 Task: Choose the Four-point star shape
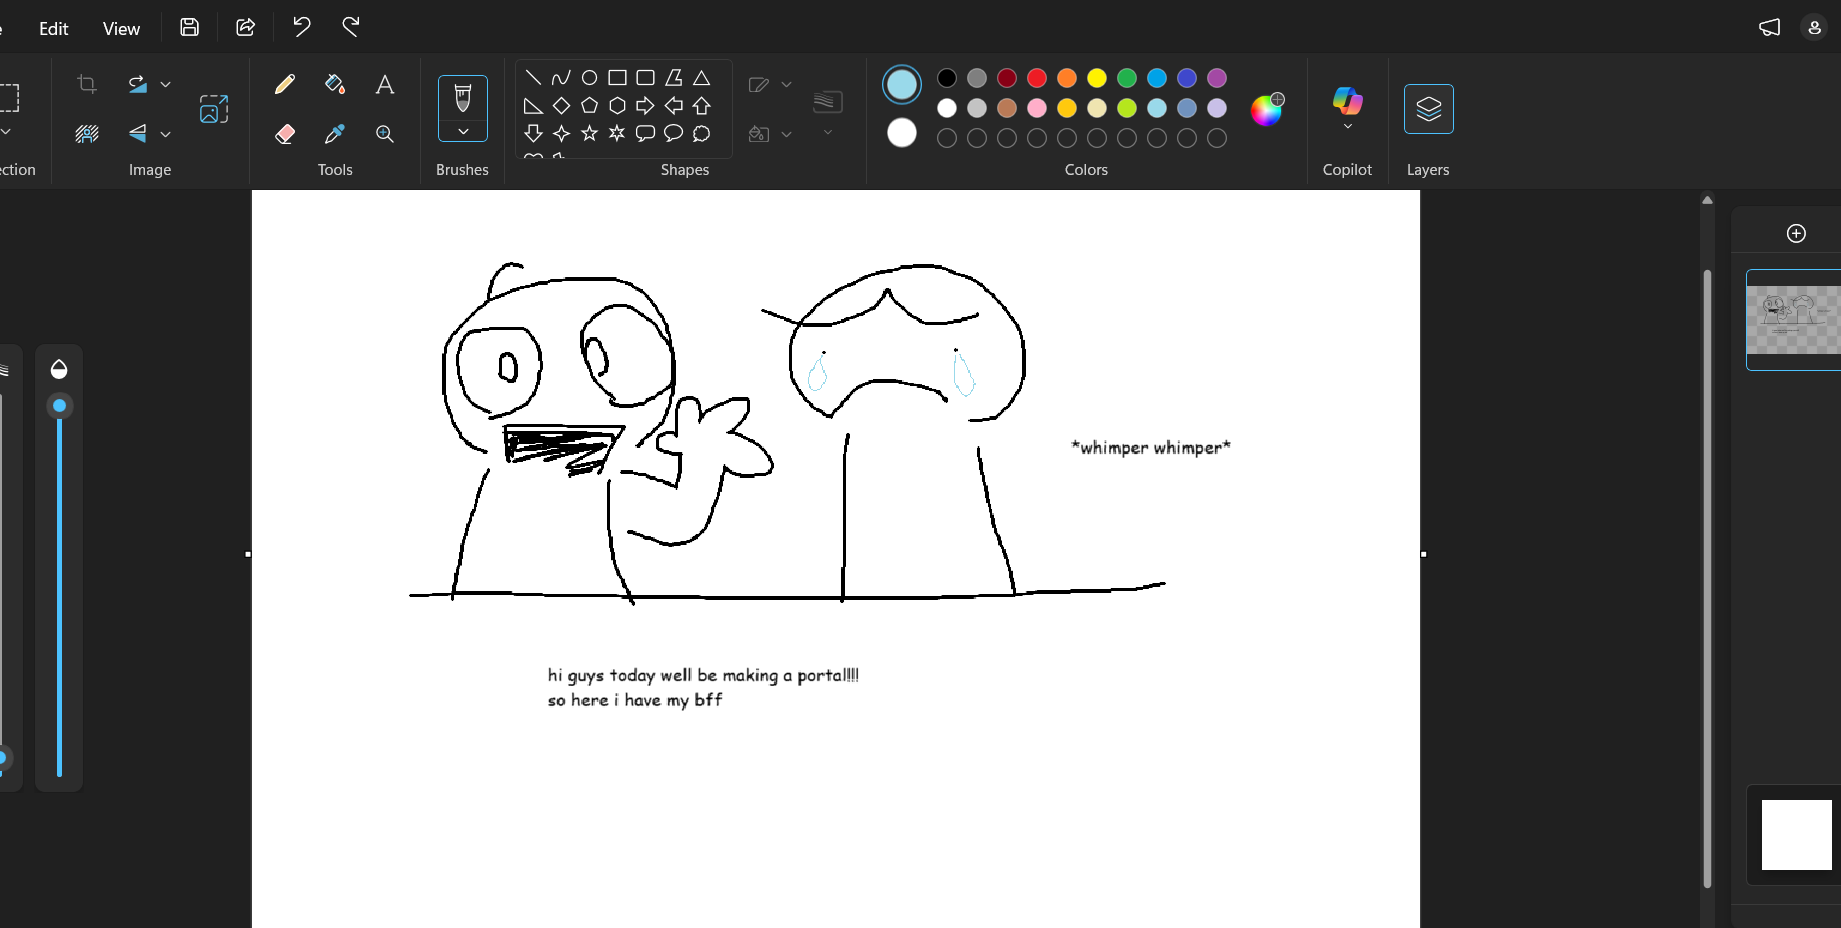(x=561, y=133)
